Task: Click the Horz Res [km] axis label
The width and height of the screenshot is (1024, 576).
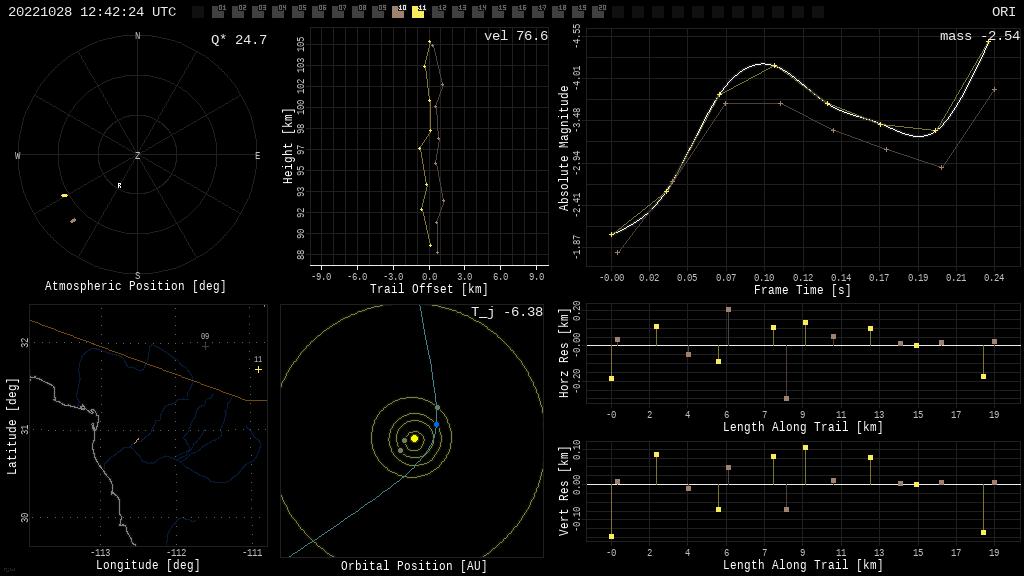Action: (x=564, y=353)
